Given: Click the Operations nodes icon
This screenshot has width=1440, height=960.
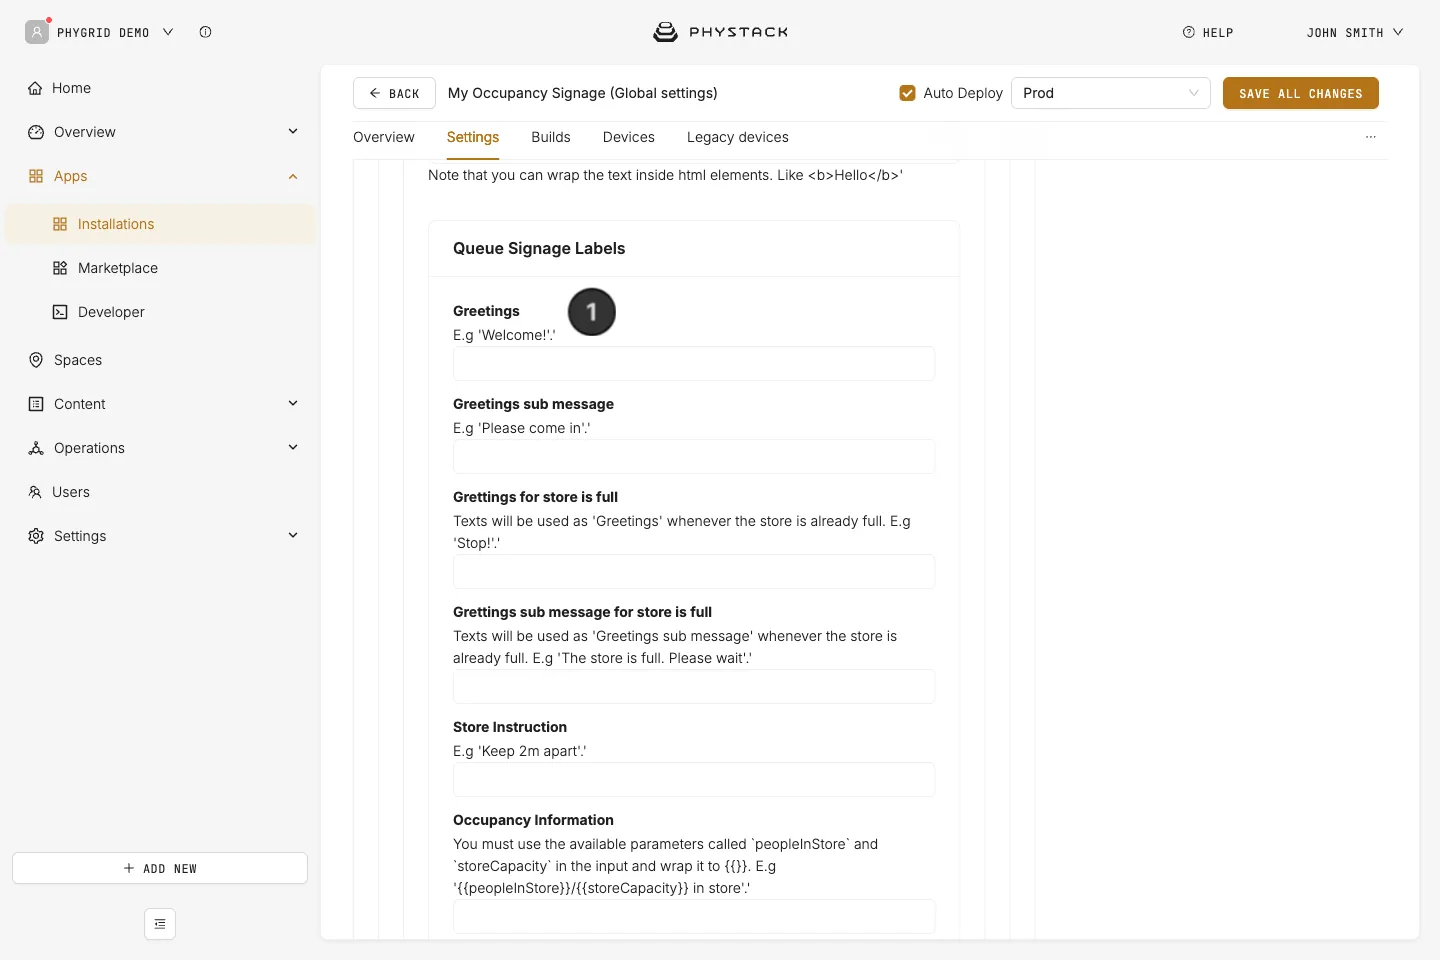Looking at the screenshot, I should (x=36, y=448).
